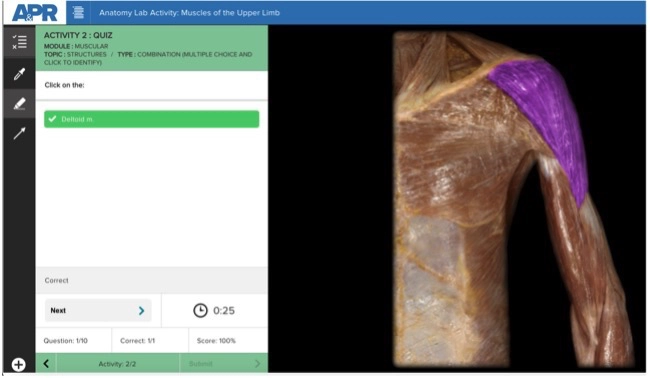Click the chevron on the Next button

141,310
